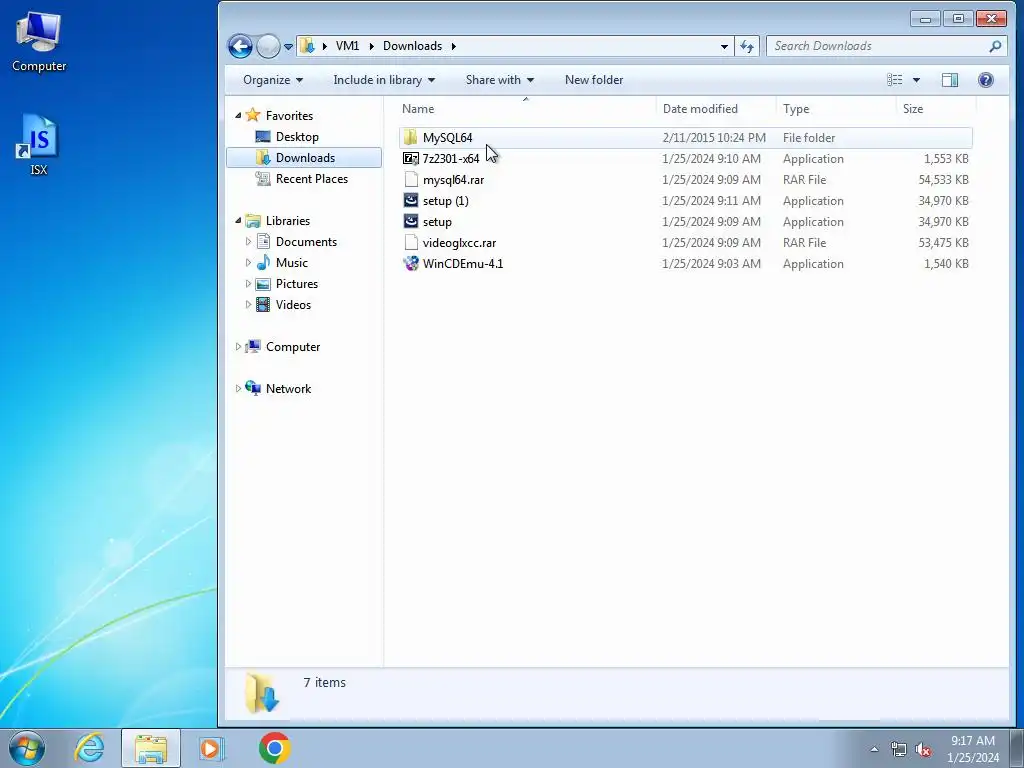Select Documents library
Image resolution: width=1024 pixels, height=768 pixels.
pos(306,242)
